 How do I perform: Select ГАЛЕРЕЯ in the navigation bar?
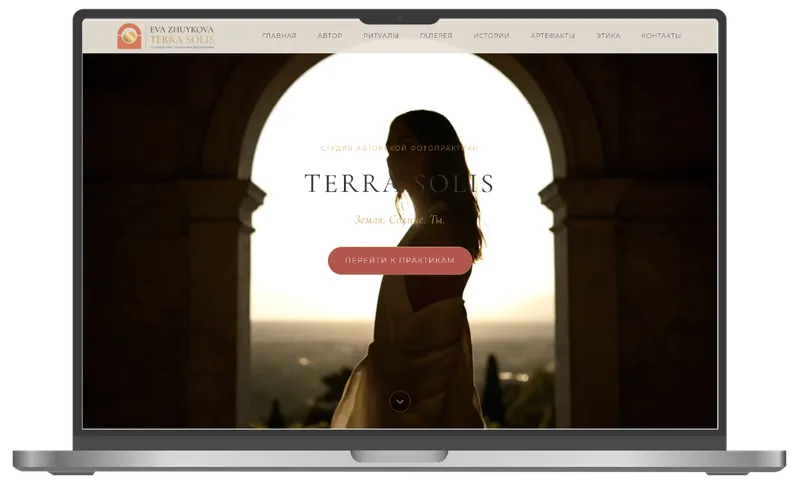pyautogui.click(x=436, y=36)
